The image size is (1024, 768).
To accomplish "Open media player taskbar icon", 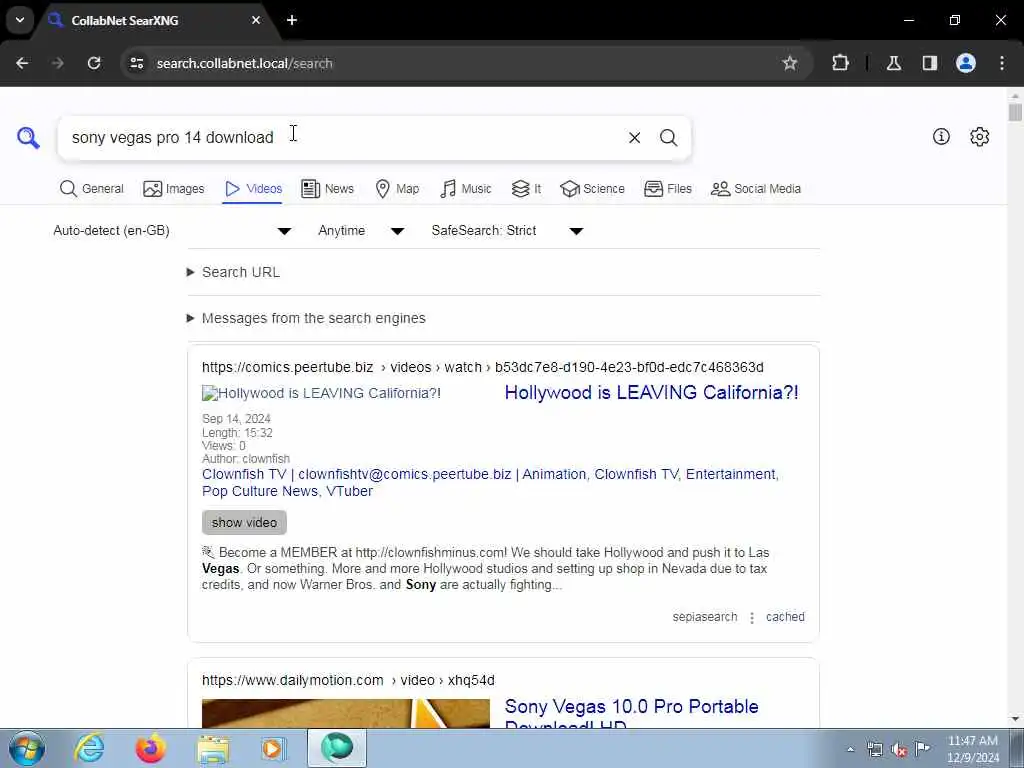I will (x=274, y=748).
